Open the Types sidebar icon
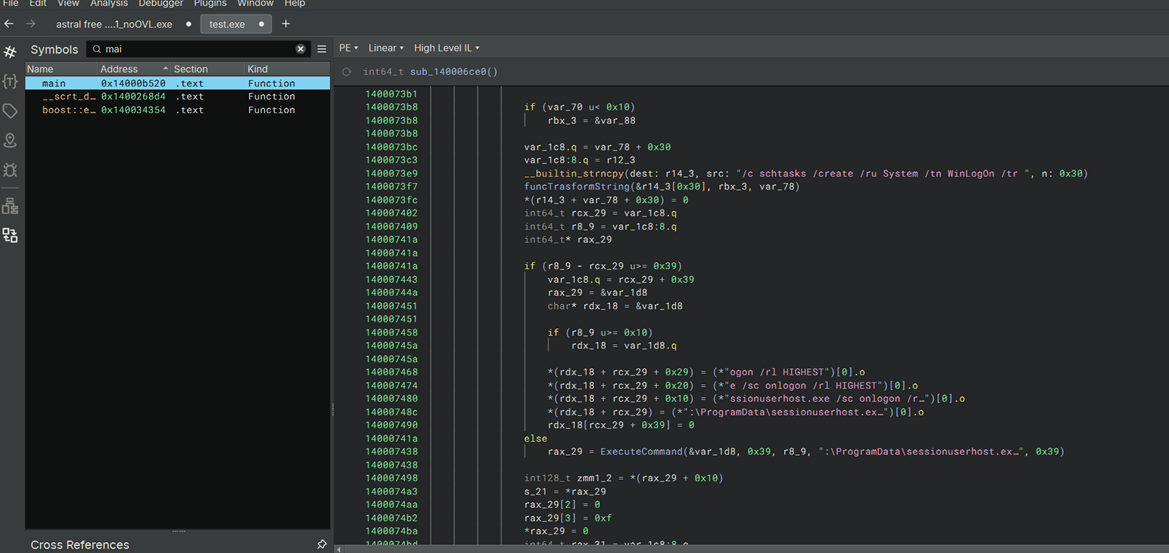Image resolution: width=1169 pixels, height=553 pixels. pyautogui.click(x=10, y=81)
